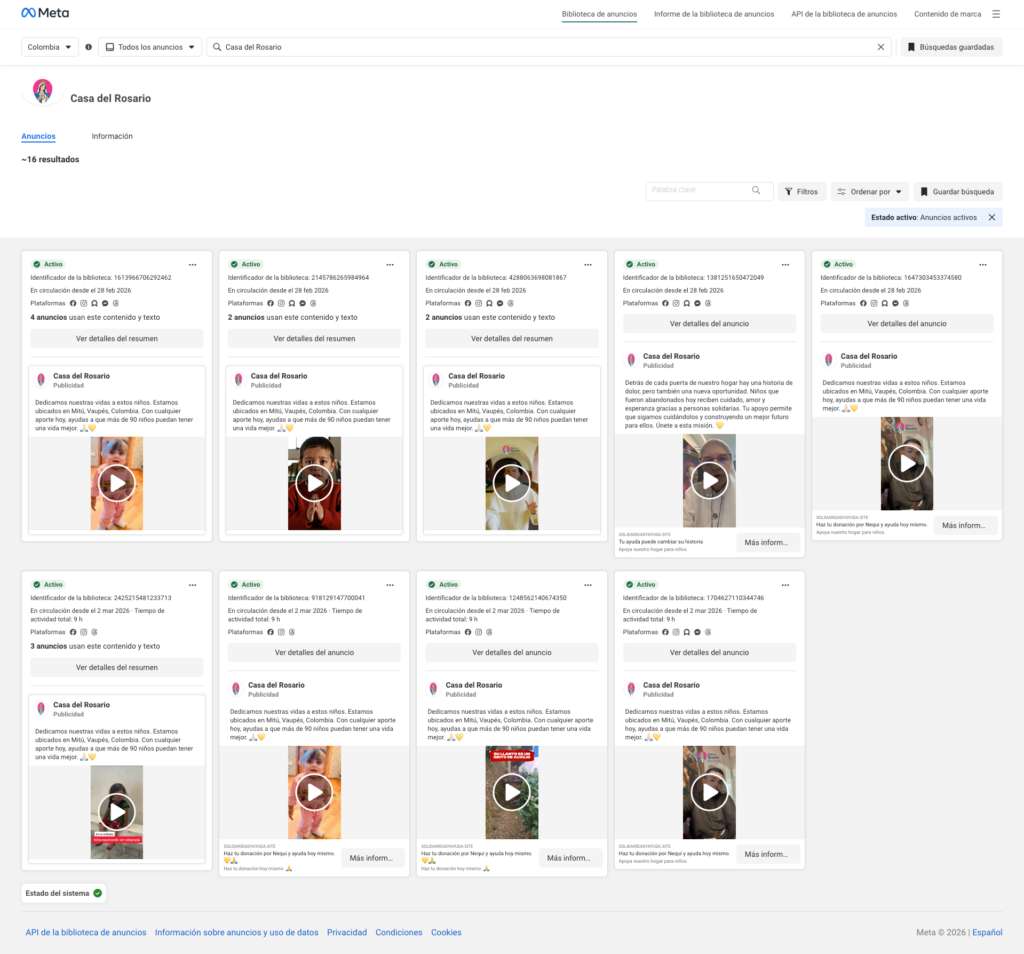Click the Casa del Rosario page avatar
Image resolution: width=1024 pixels, height=954 pixels.
point(42,91)
